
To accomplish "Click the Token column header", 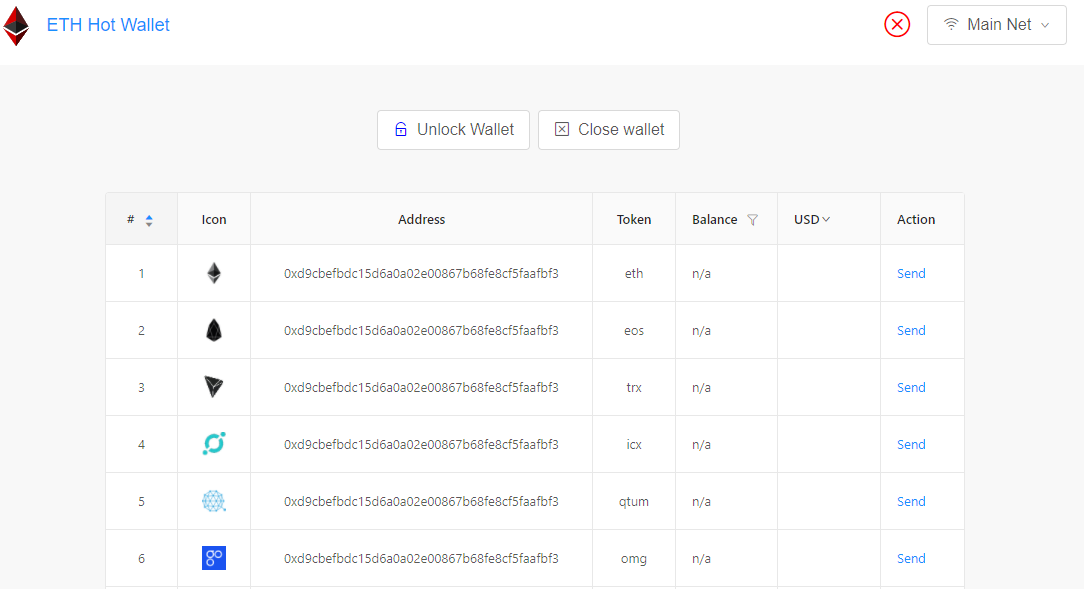I will (x=634, y=219).
